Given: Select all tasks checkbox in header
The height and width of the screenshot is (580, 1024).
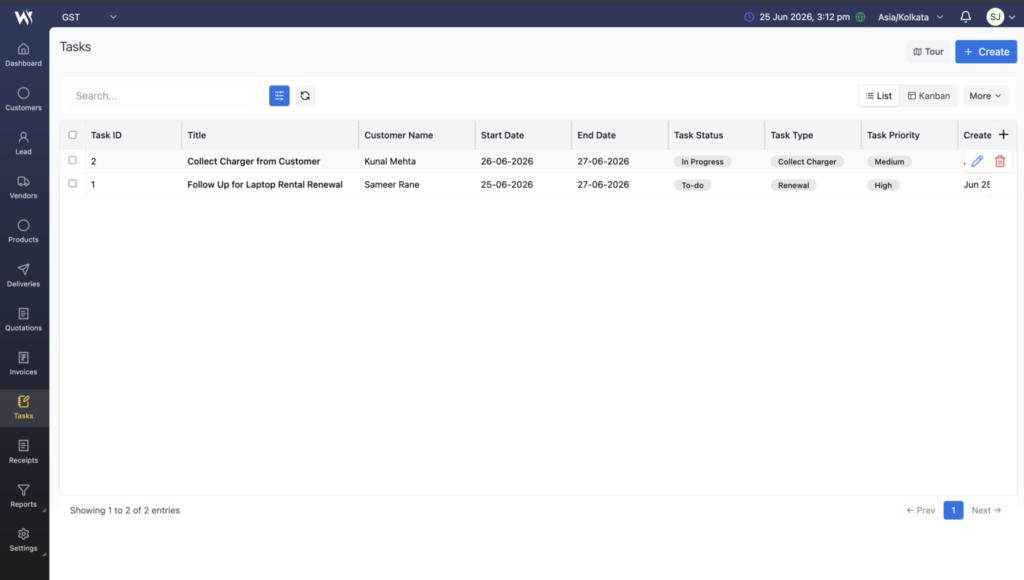Looking at the screenshot, I should 72,135.
